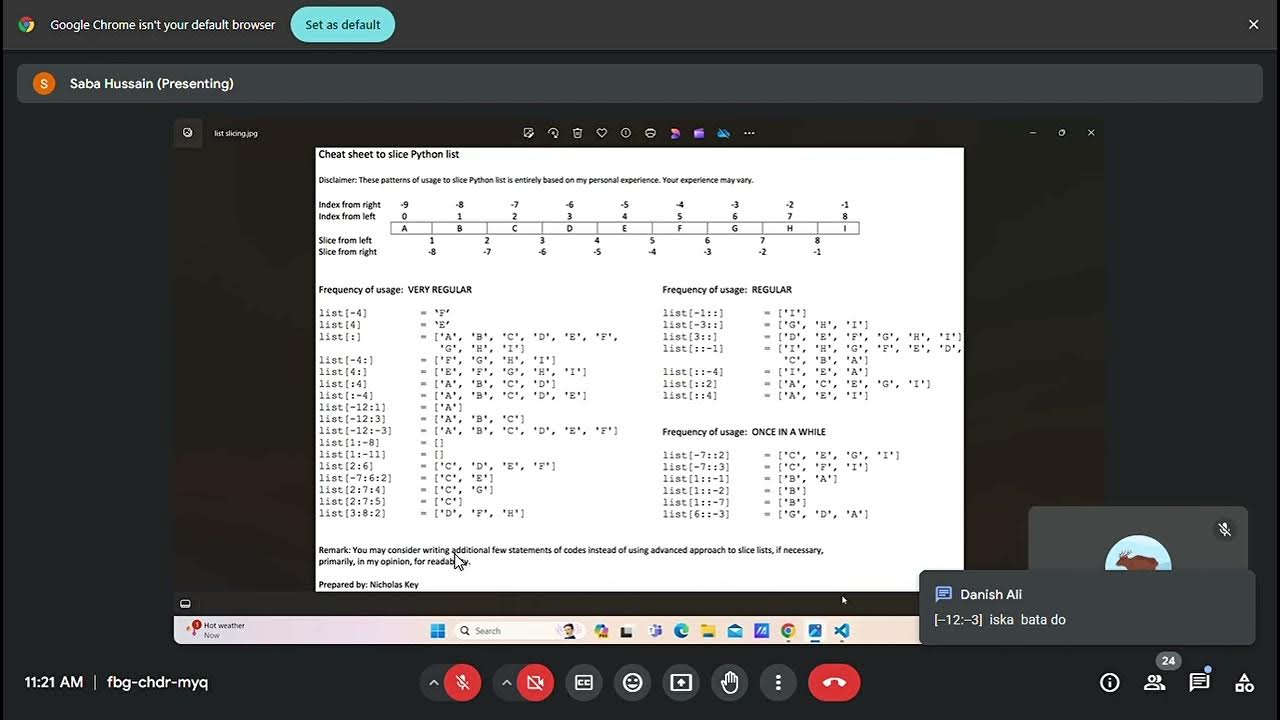Open Google Chrome from the shared taskbar

[x=788, y=630]
